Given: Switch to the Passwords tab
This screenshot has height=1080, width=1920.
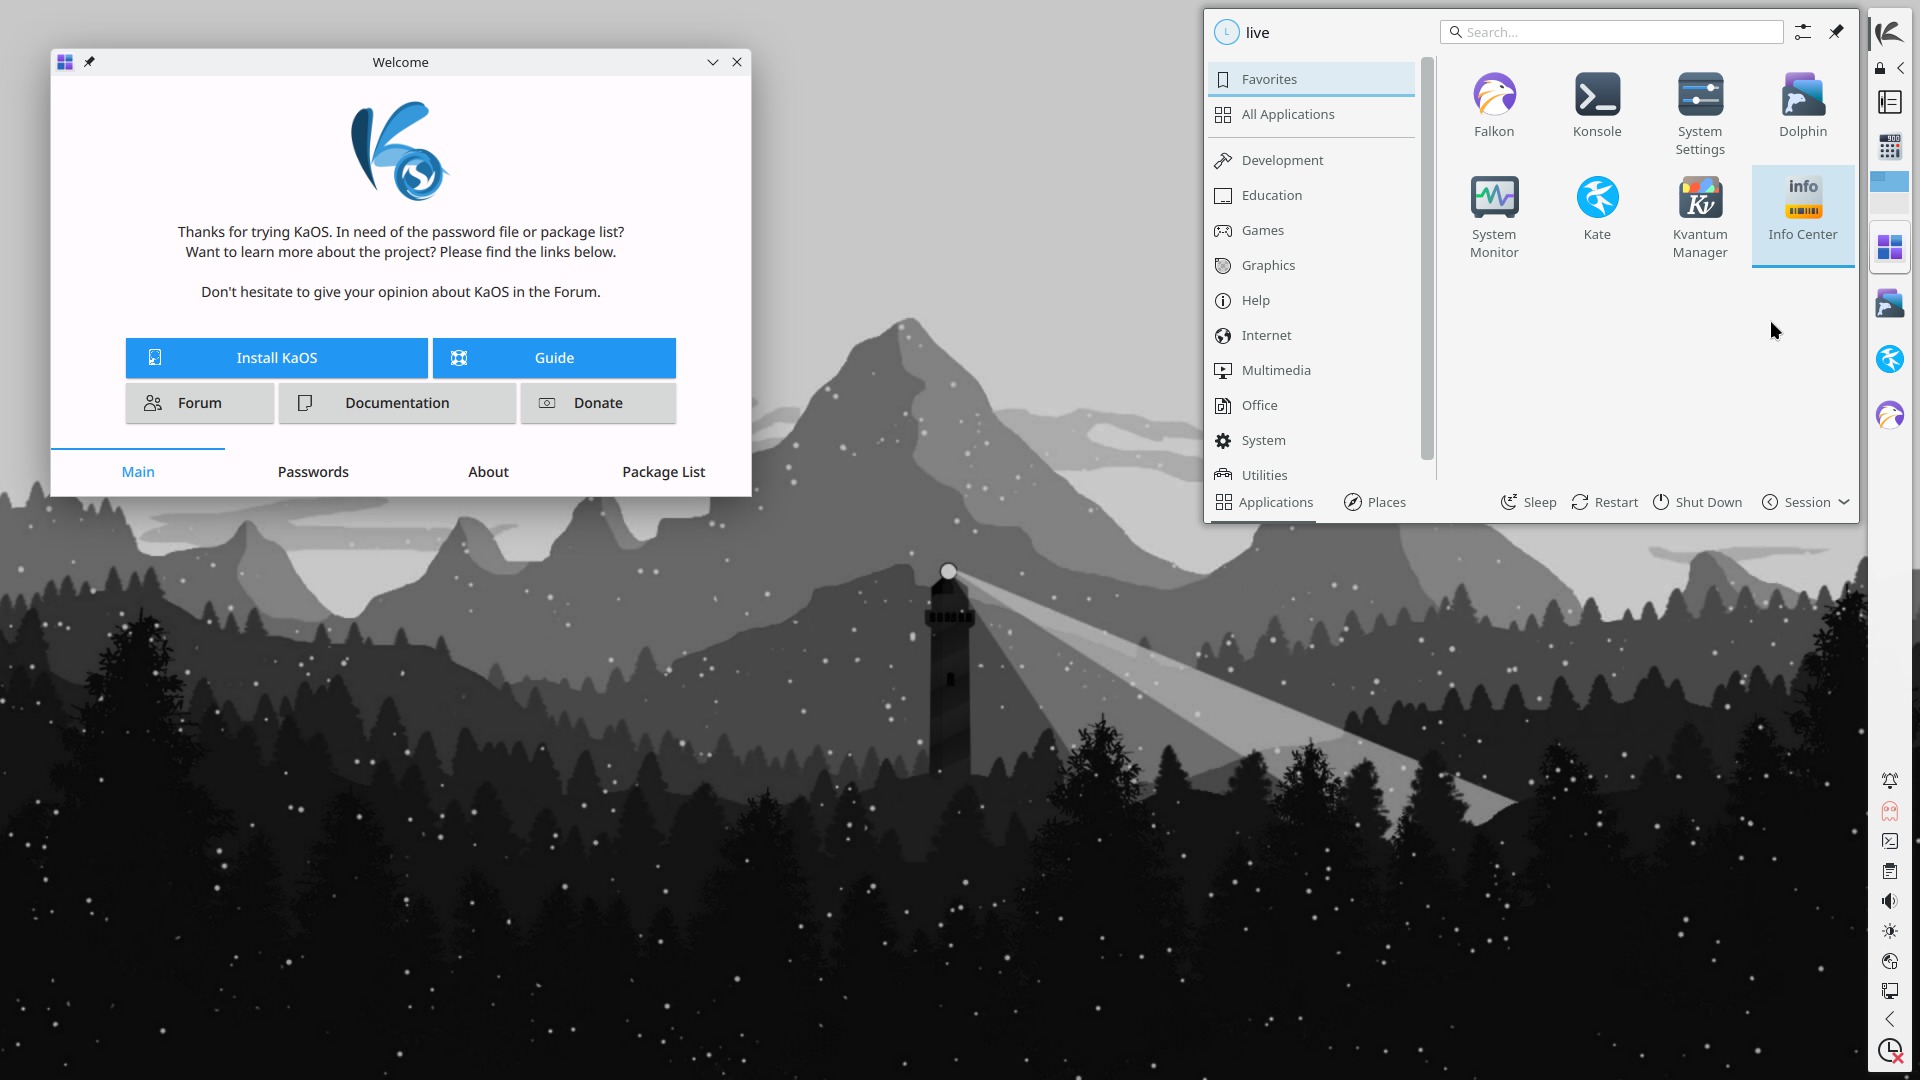Looking at the screenshot, I should pyautogui.click(x=313, y=472).
